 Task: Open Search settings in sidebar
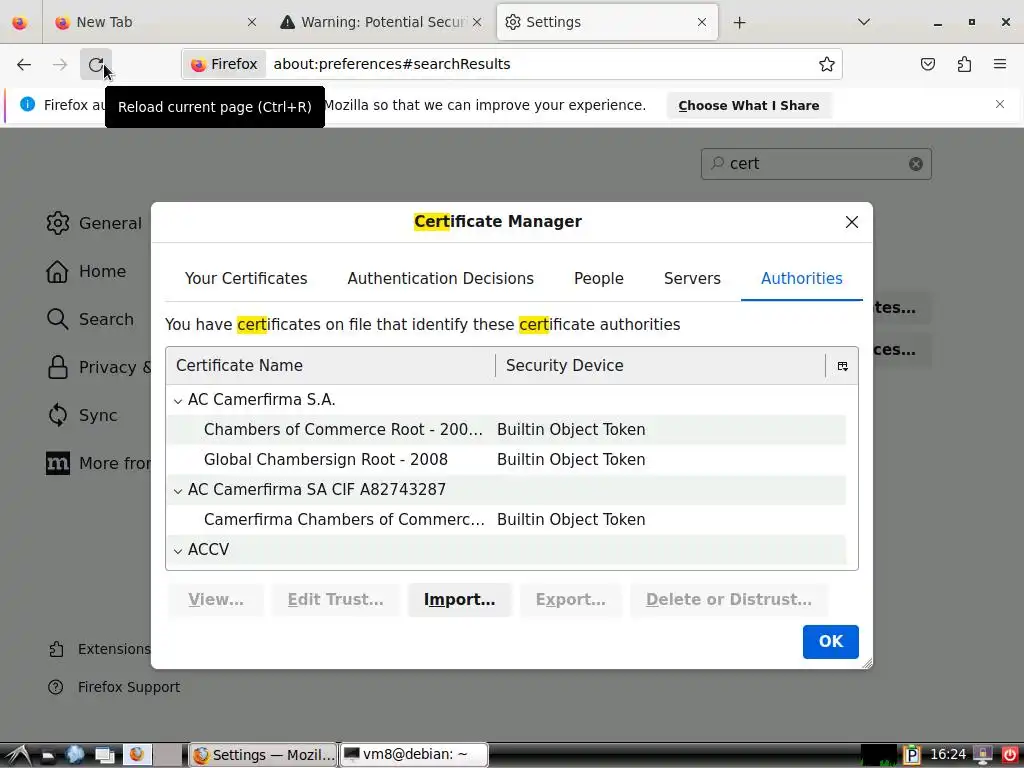pos(91,319)
